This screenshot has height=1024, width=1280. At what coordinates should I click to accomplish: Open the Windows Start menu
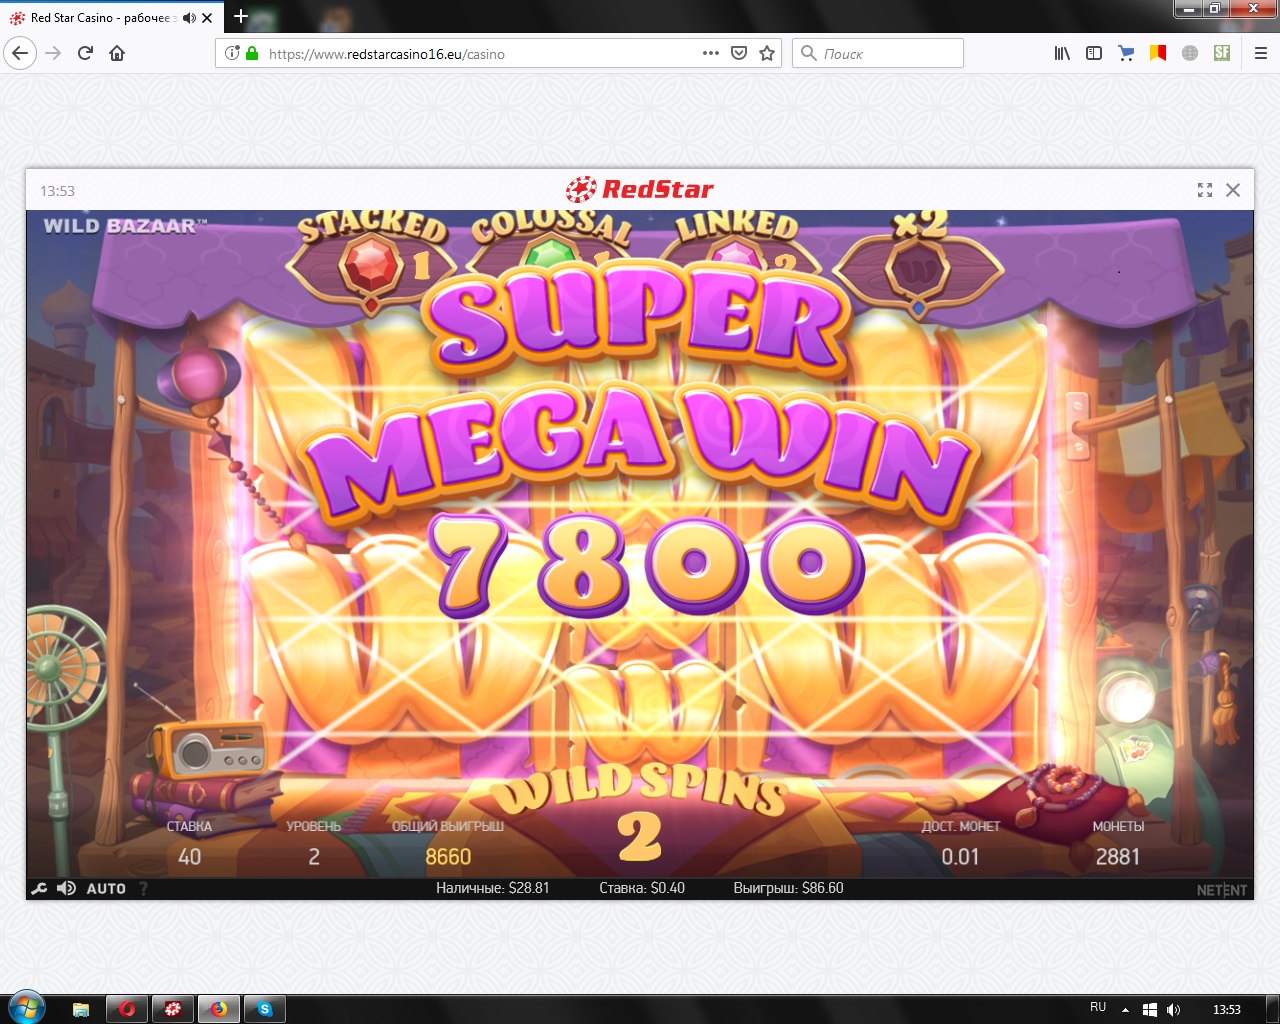(x=25, y=1008)
